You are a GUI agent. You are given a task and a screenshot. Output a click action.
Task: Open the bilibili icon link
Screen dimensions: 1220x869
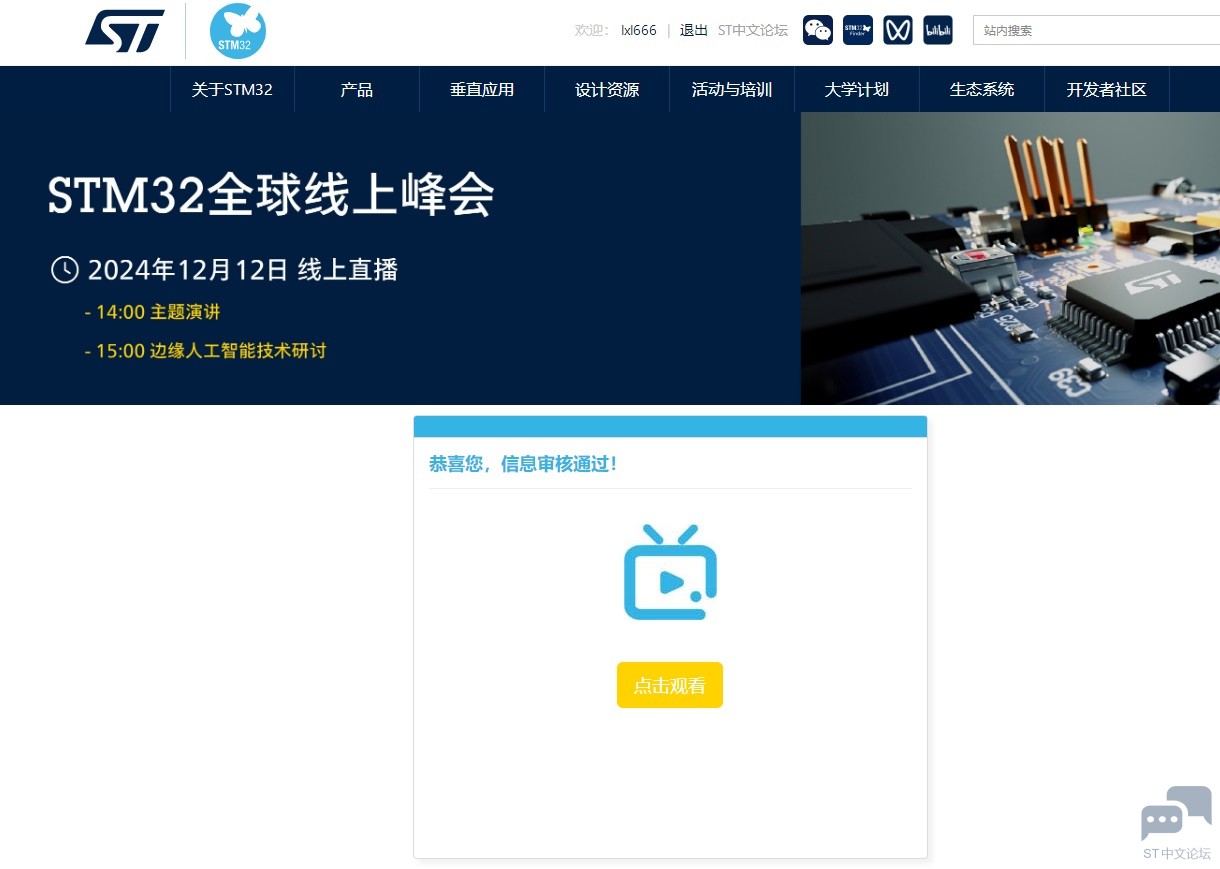point(938,30)
